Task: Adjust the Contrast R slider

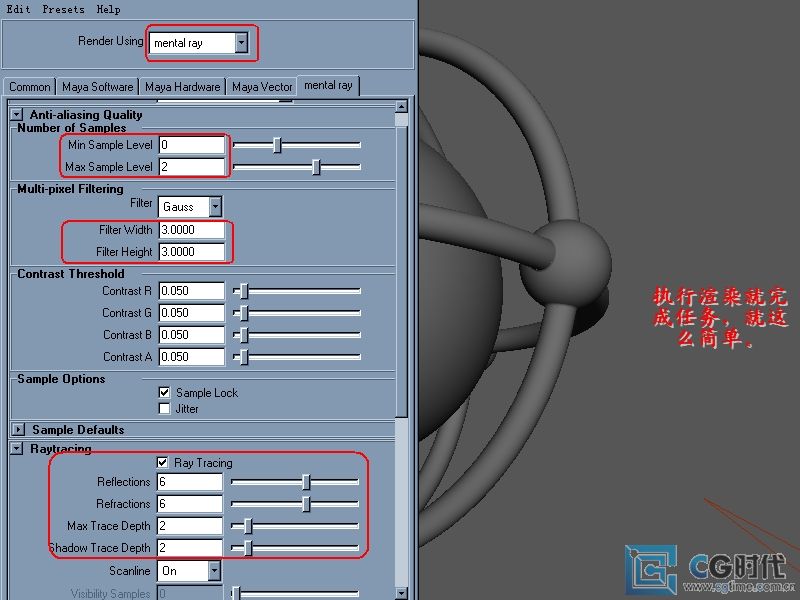Action: pyautogui.click(x=244, y=291)
